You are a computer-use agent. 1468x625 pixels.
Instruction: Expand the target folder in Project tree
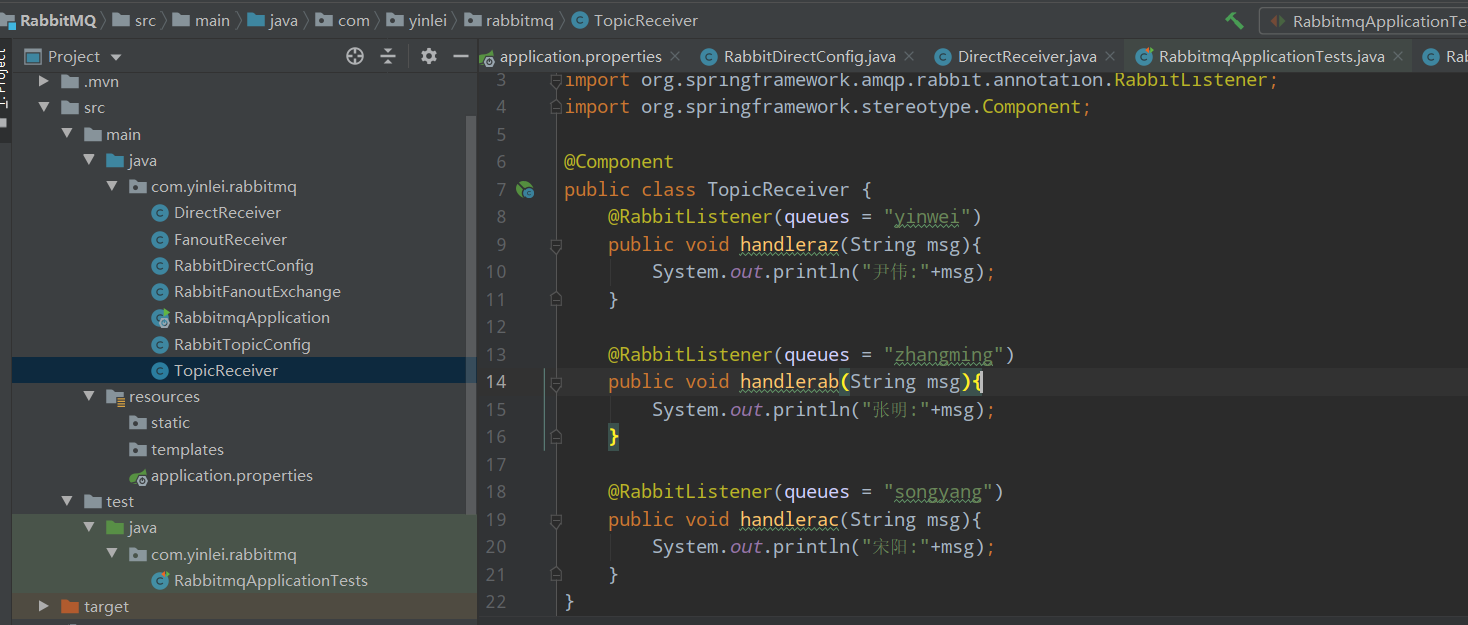pos(44,605)
